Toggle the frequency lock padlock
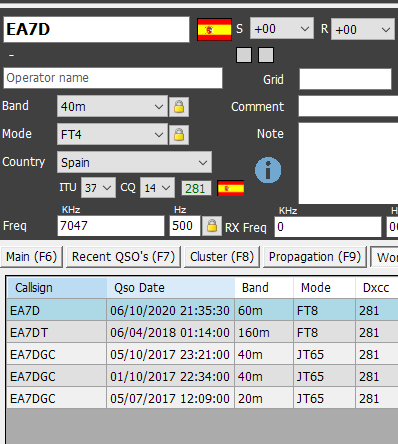Viewport: 398px width, 444px height. coord(212,226)
